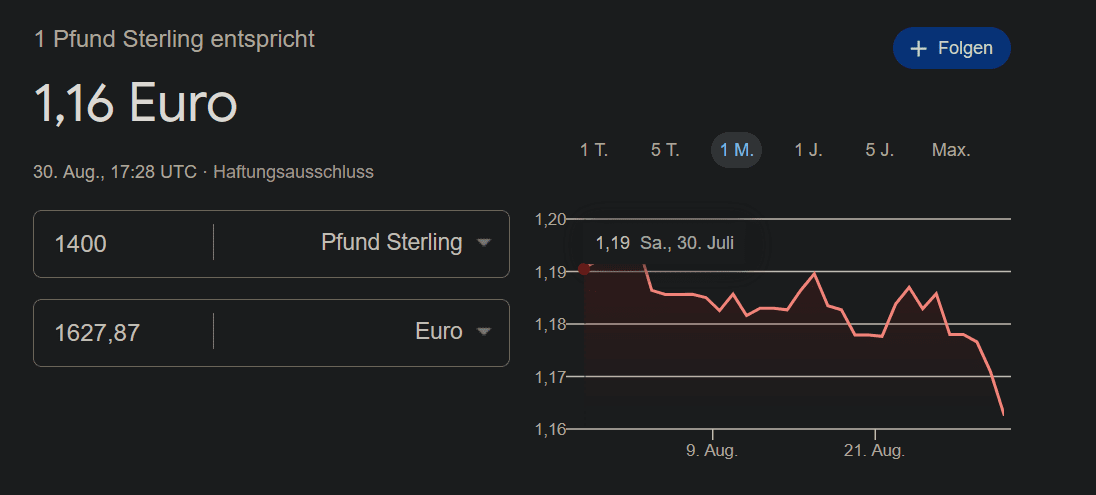Select the 1 M. chart range
Image resolution: width=1096 pixels, height=495 pixels.
click(737, 150)
